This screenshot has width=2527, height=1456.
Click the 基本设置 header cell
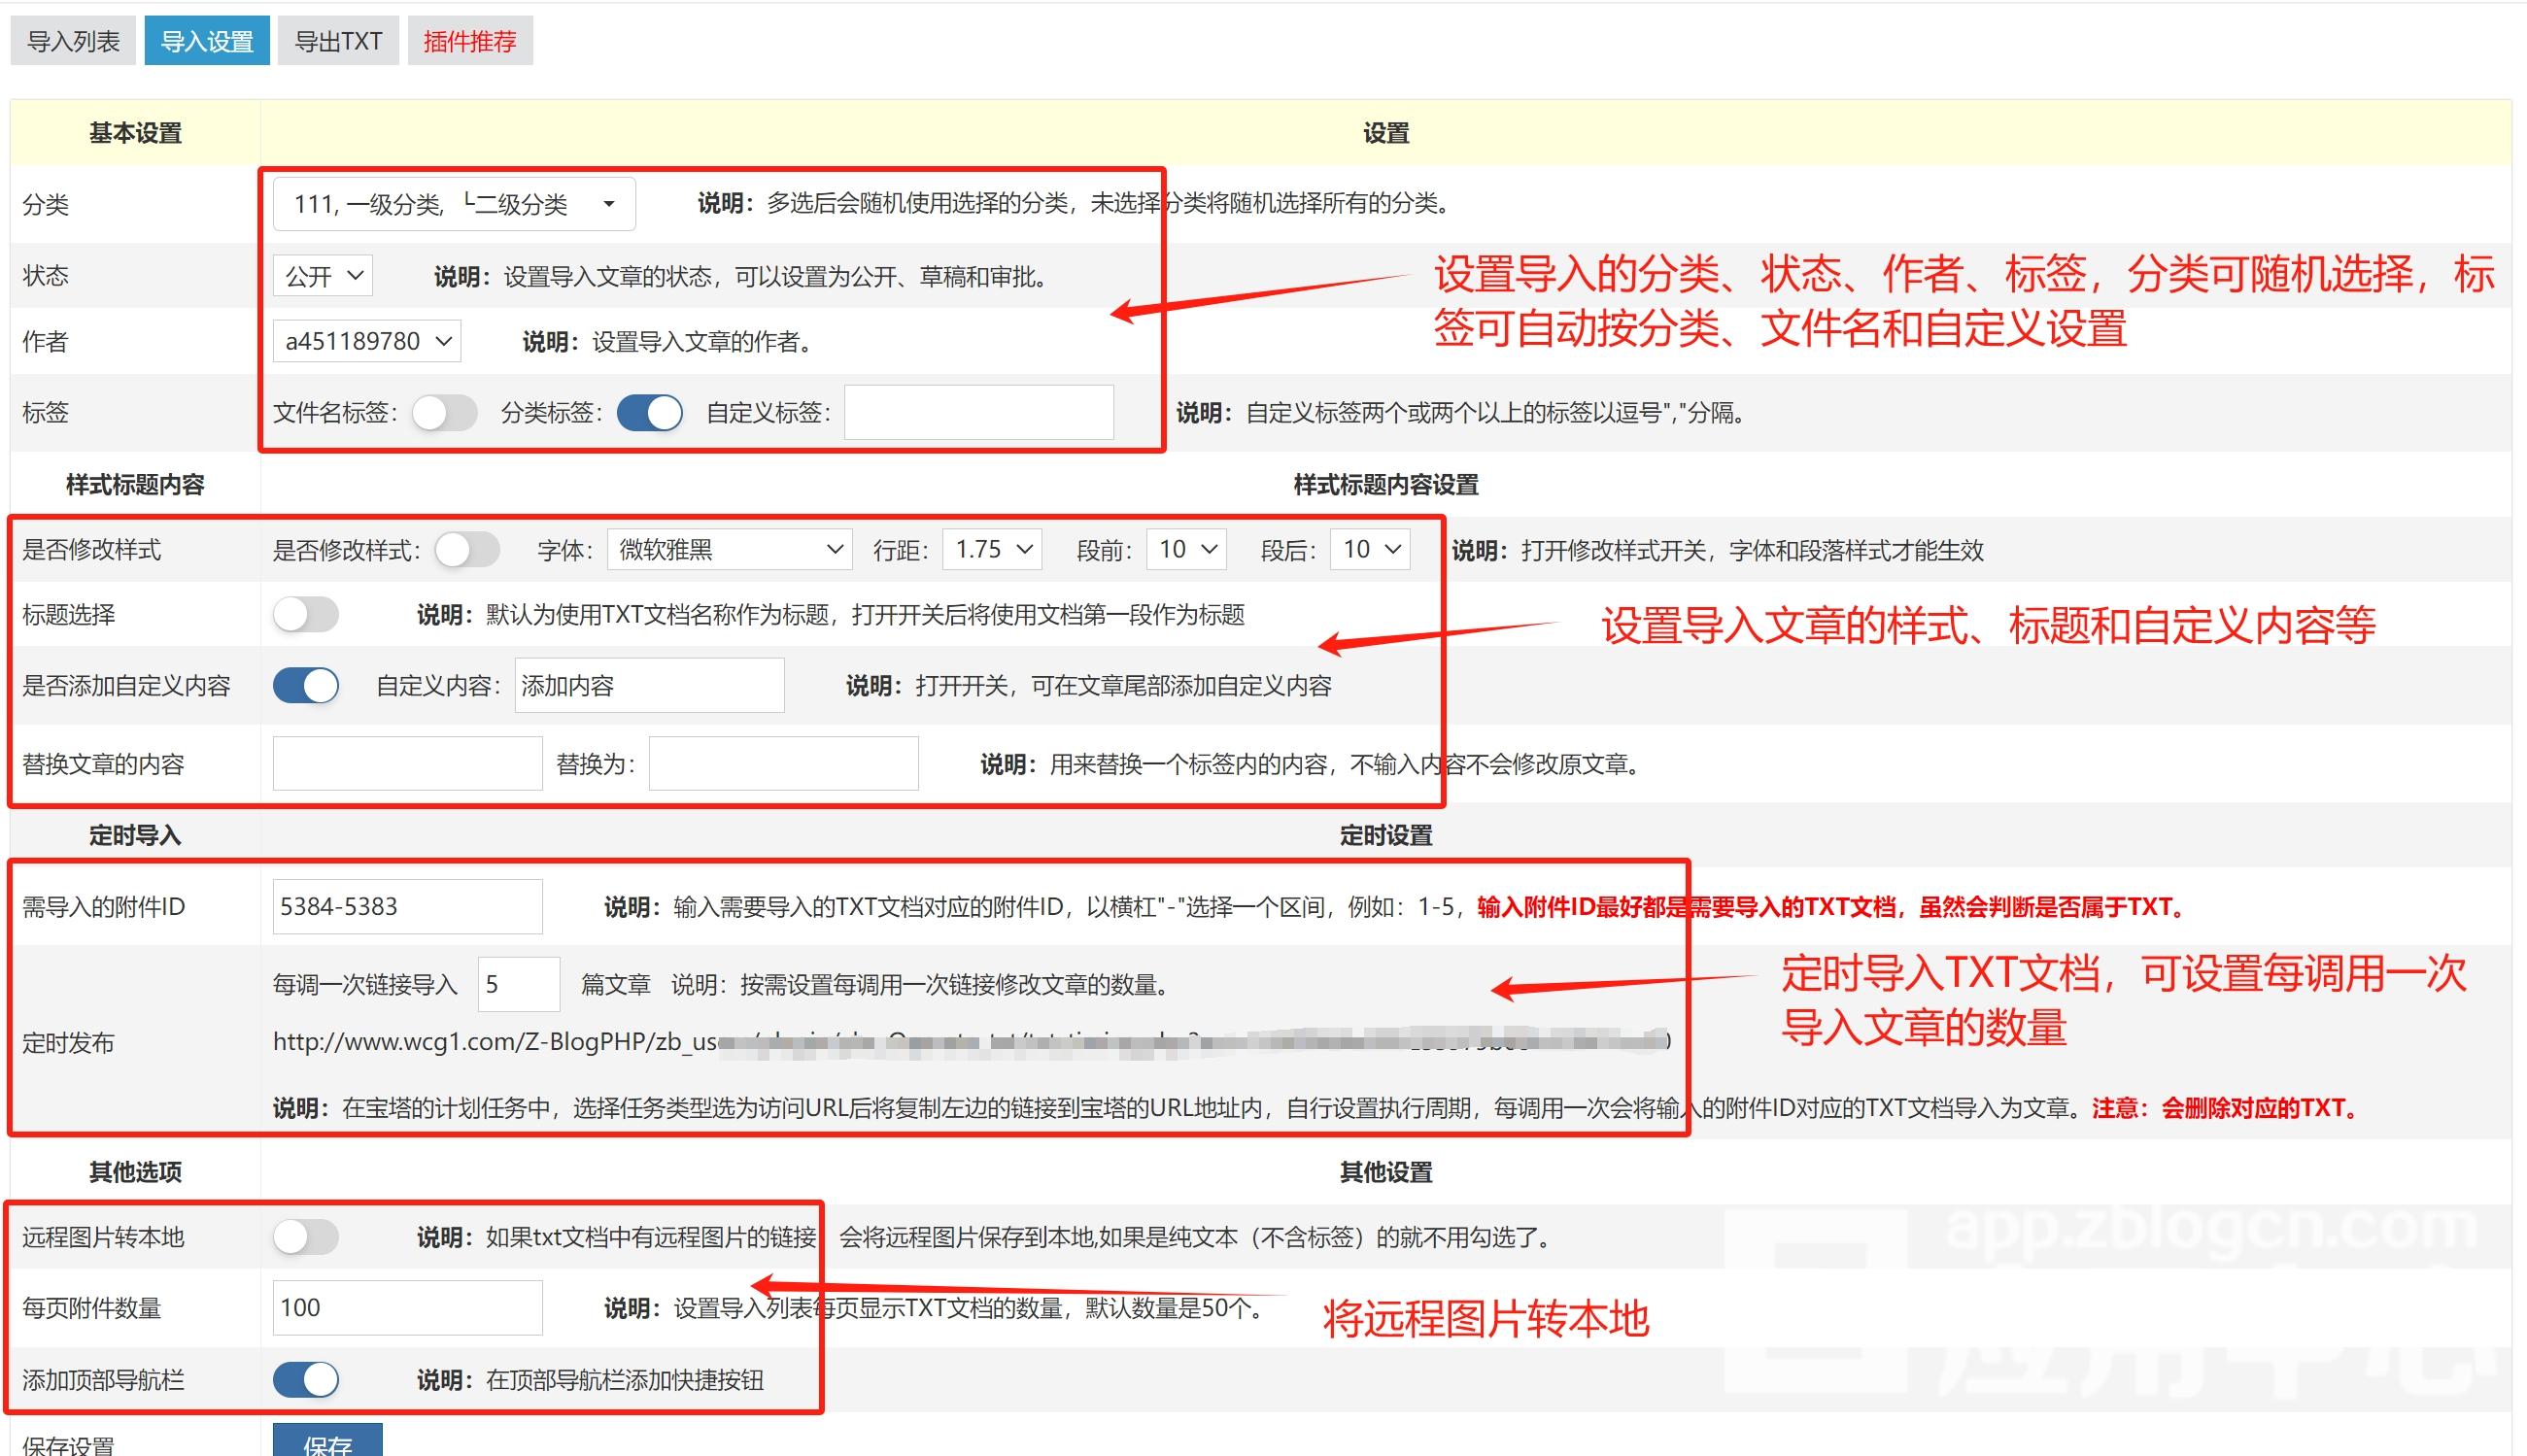pyautogui.click(x=135, y=133)
